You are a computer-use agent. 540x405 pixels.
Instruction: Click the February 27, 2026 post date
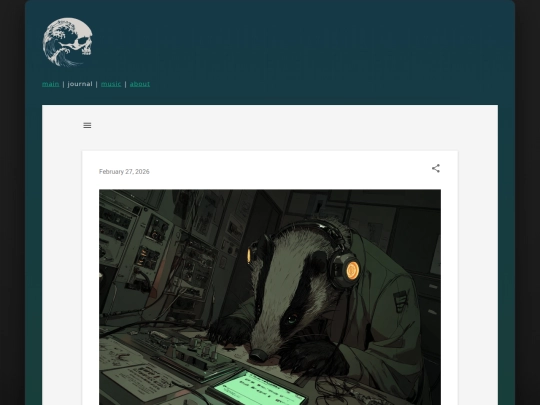pyautogui.click(x=124, y=172)
